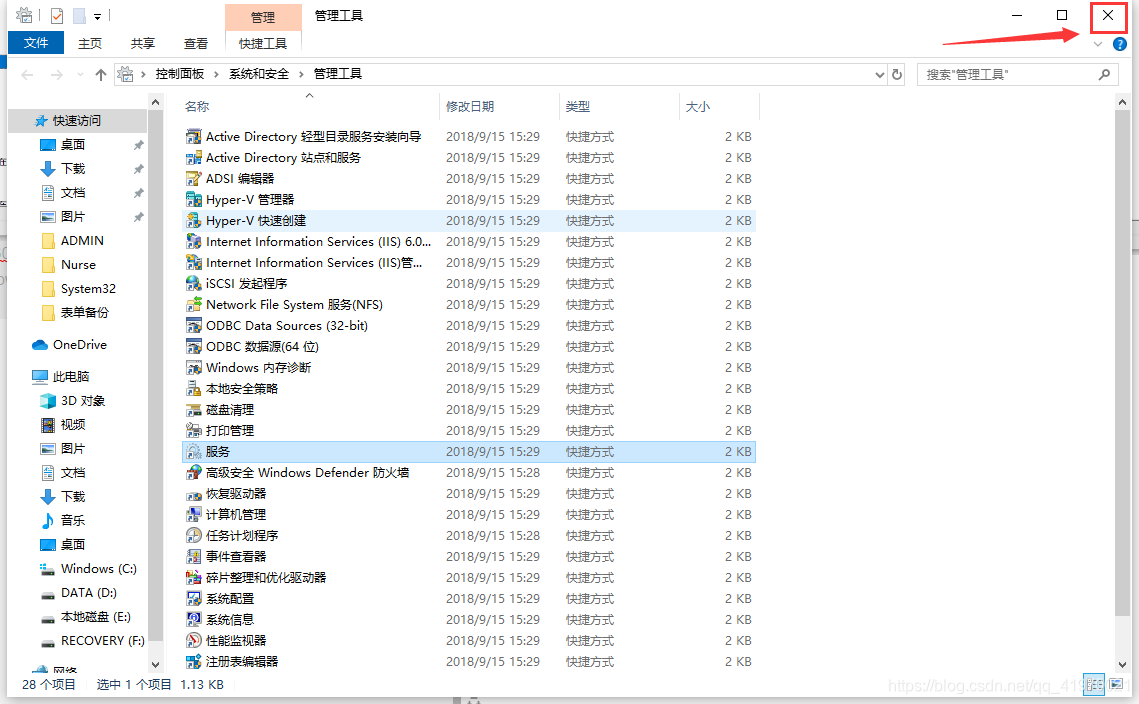Go up one folder level arrow
Viewport: 1139px width, 704px height.
click(101, 74)
